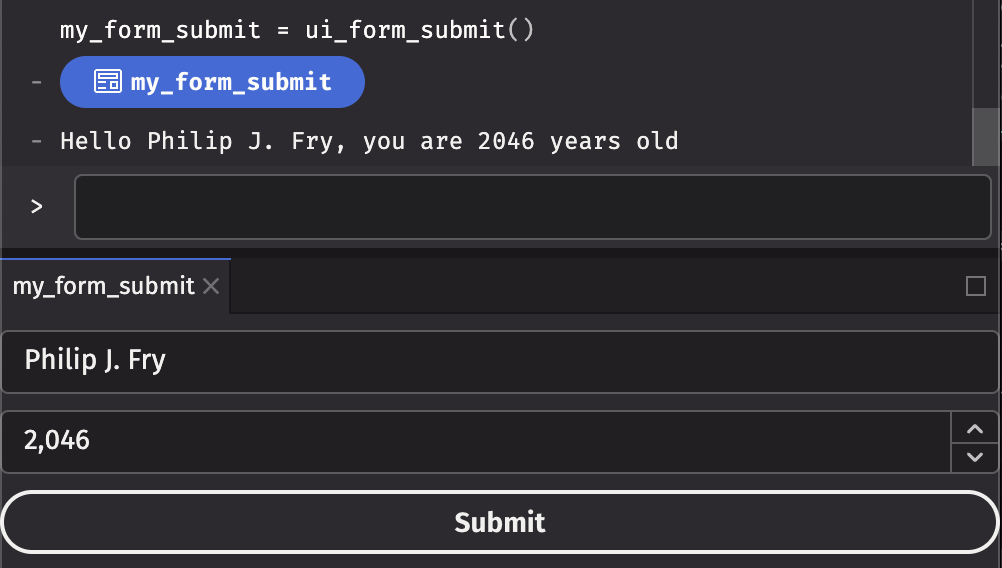Maximize the panel using the square icon
The image size is (1002, 568).
coord(976,287)
